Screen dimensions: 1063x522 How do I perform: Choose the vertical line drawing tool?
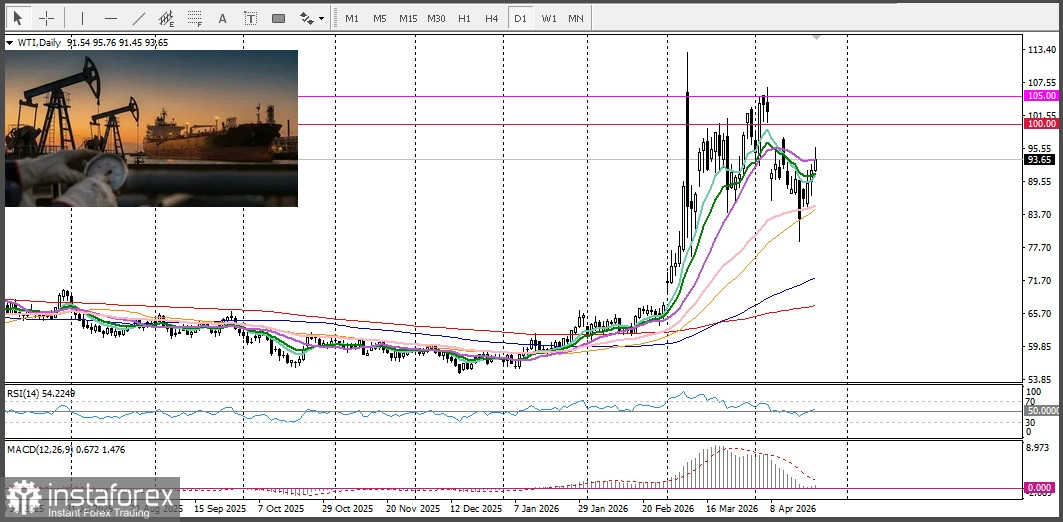click(x=82, y=18)
